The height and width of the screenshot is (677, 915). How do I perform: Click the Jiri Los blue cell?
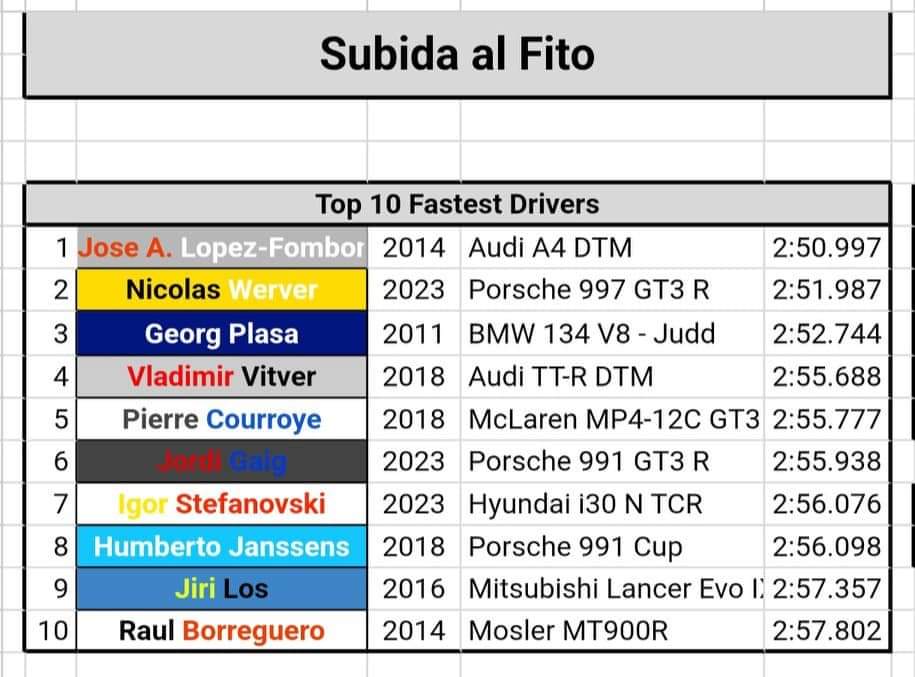tap(222, 589)
